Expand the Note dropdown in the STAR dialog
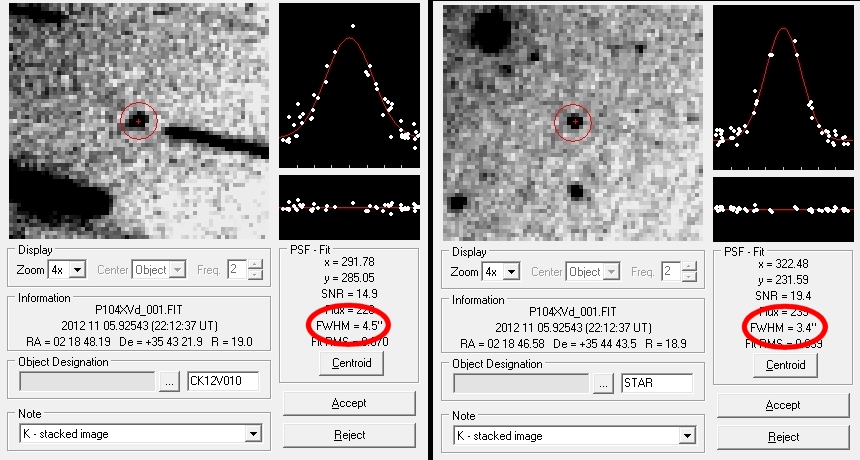The image size is (860, 460). tap(687, 435)
